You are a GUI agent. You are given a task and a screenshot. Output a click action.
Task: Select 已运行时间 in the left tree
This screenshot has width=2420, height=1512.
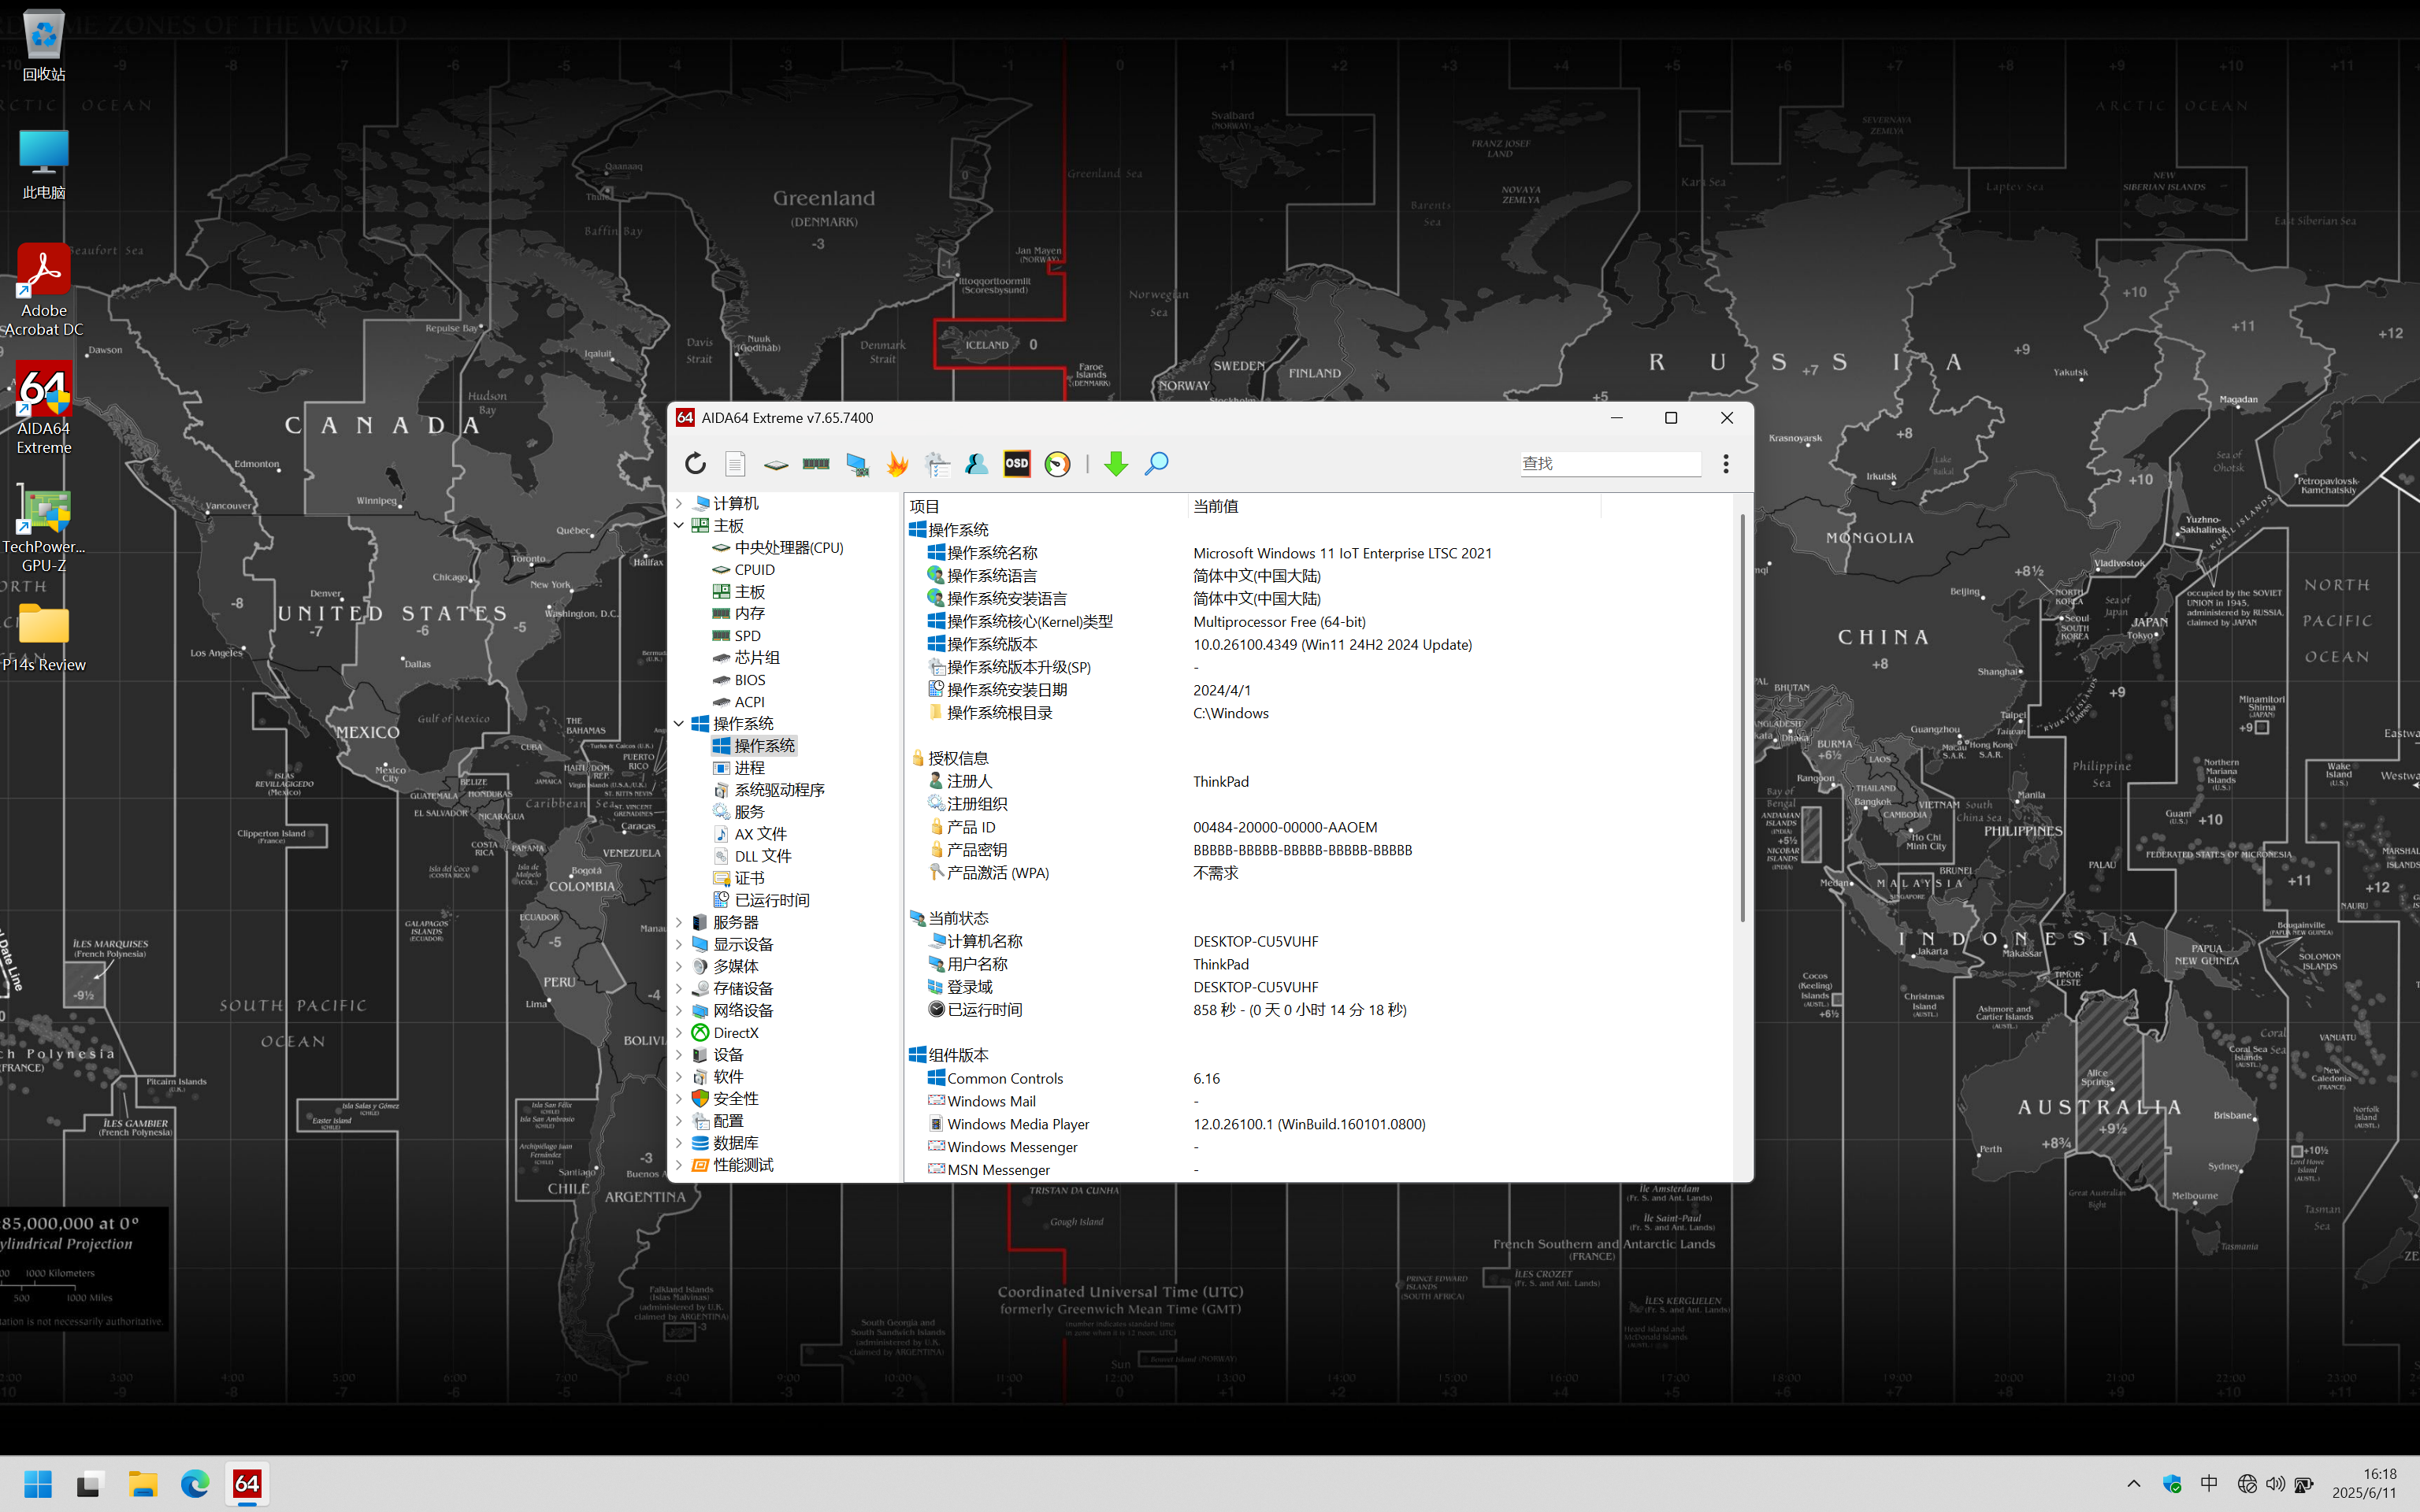pyautogui.click(x=761, y=899)
